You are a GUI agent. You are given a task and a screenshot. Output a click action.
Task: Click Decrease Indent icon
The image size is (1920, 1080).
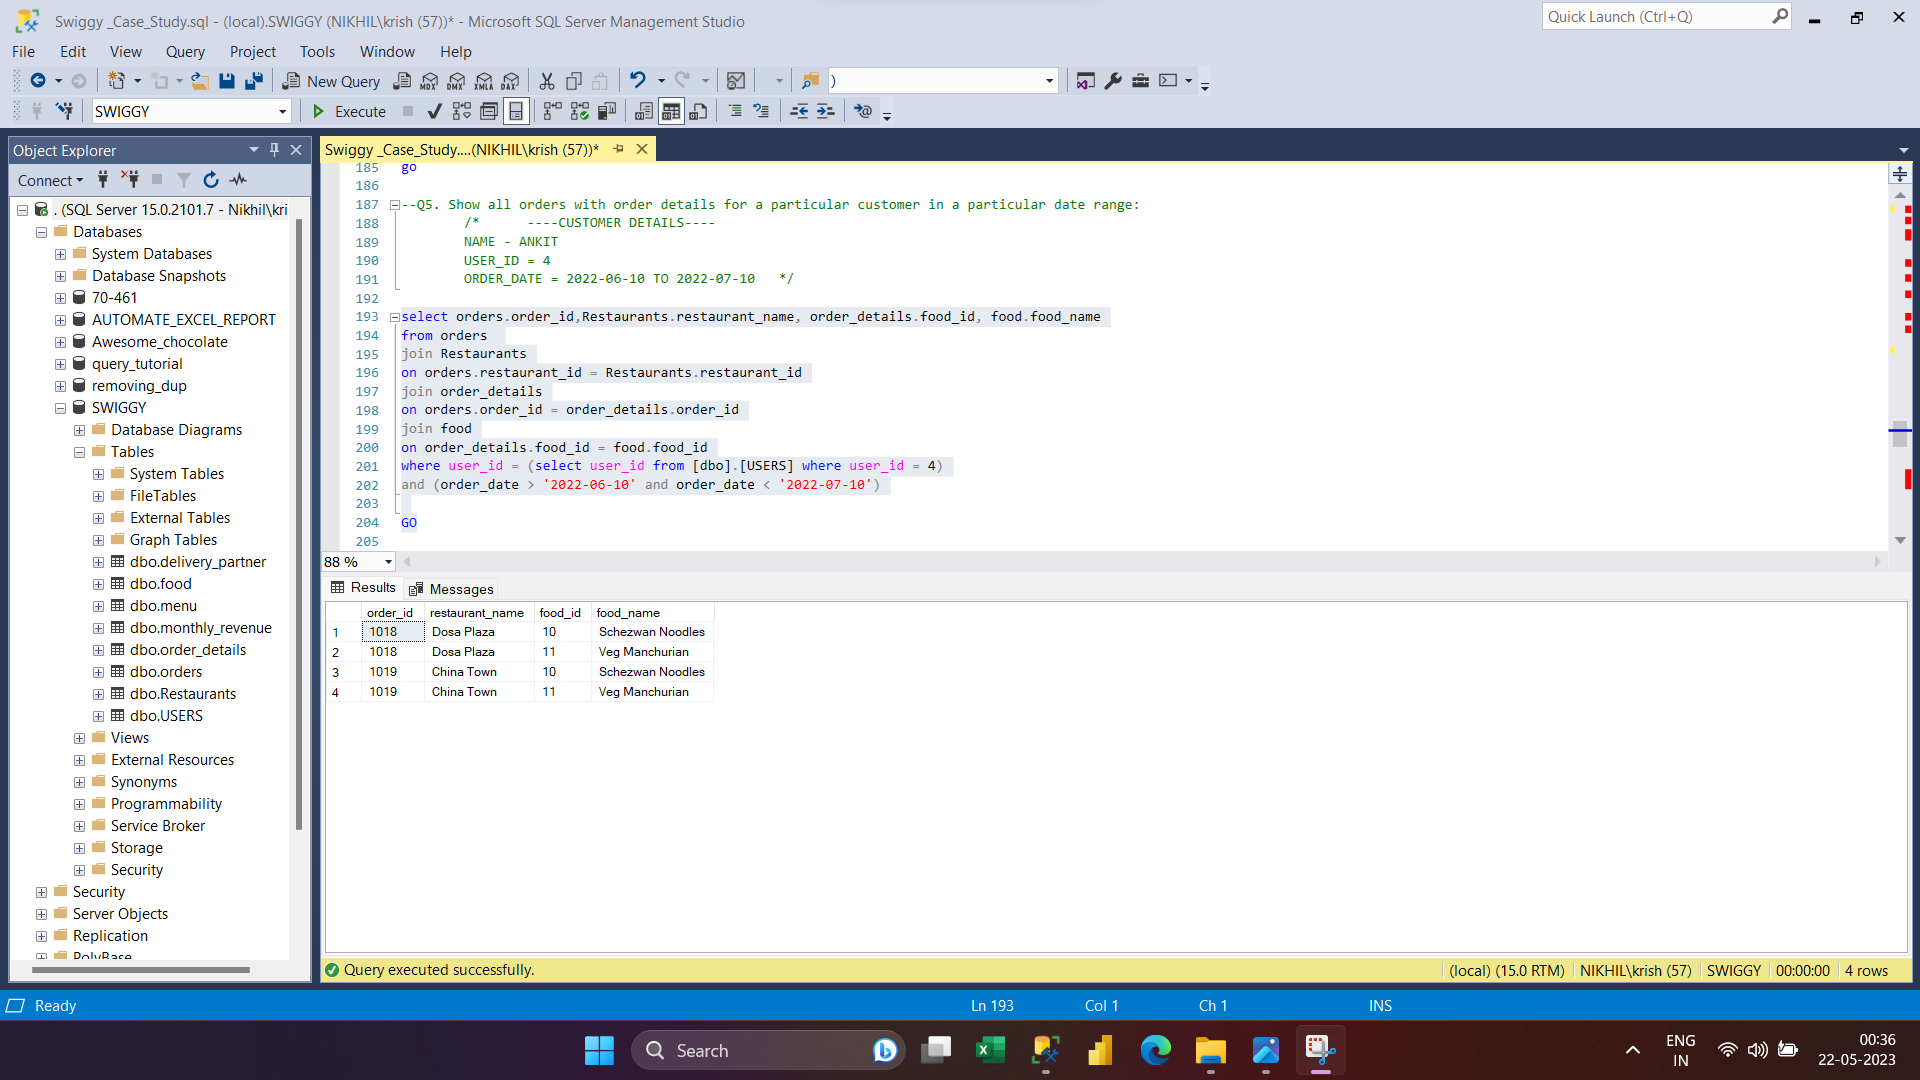tap(799, 111)
